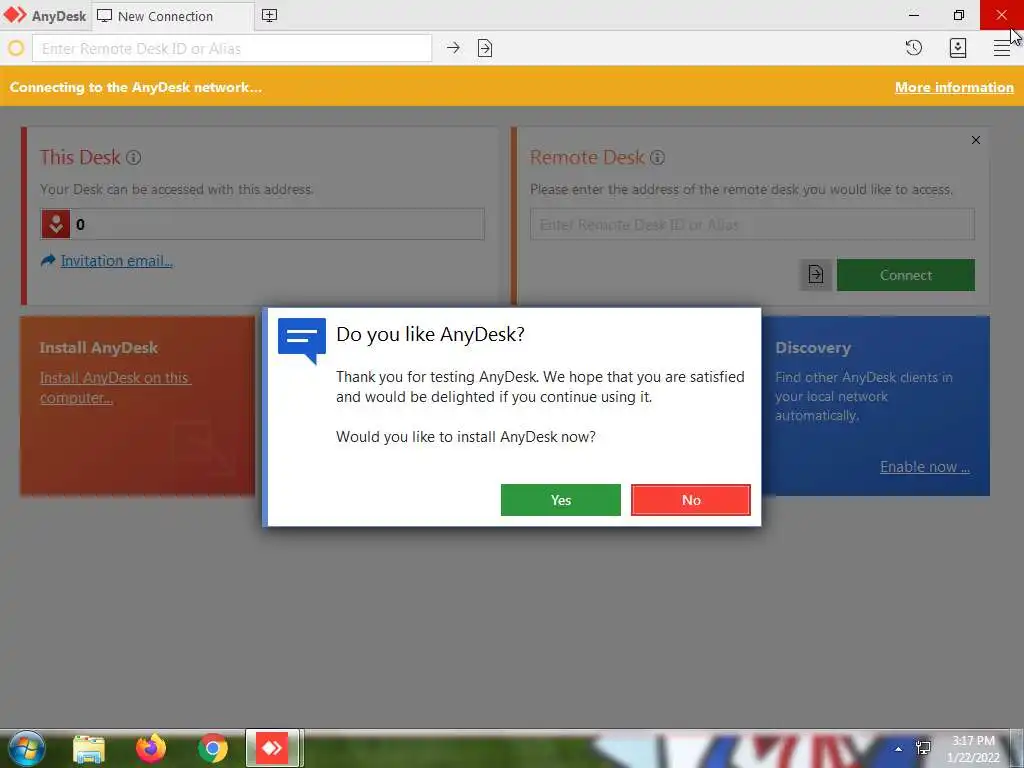Click the file browse icon beside Connect
Viewport: 1024px width, 768px height.
pos(816,274)
